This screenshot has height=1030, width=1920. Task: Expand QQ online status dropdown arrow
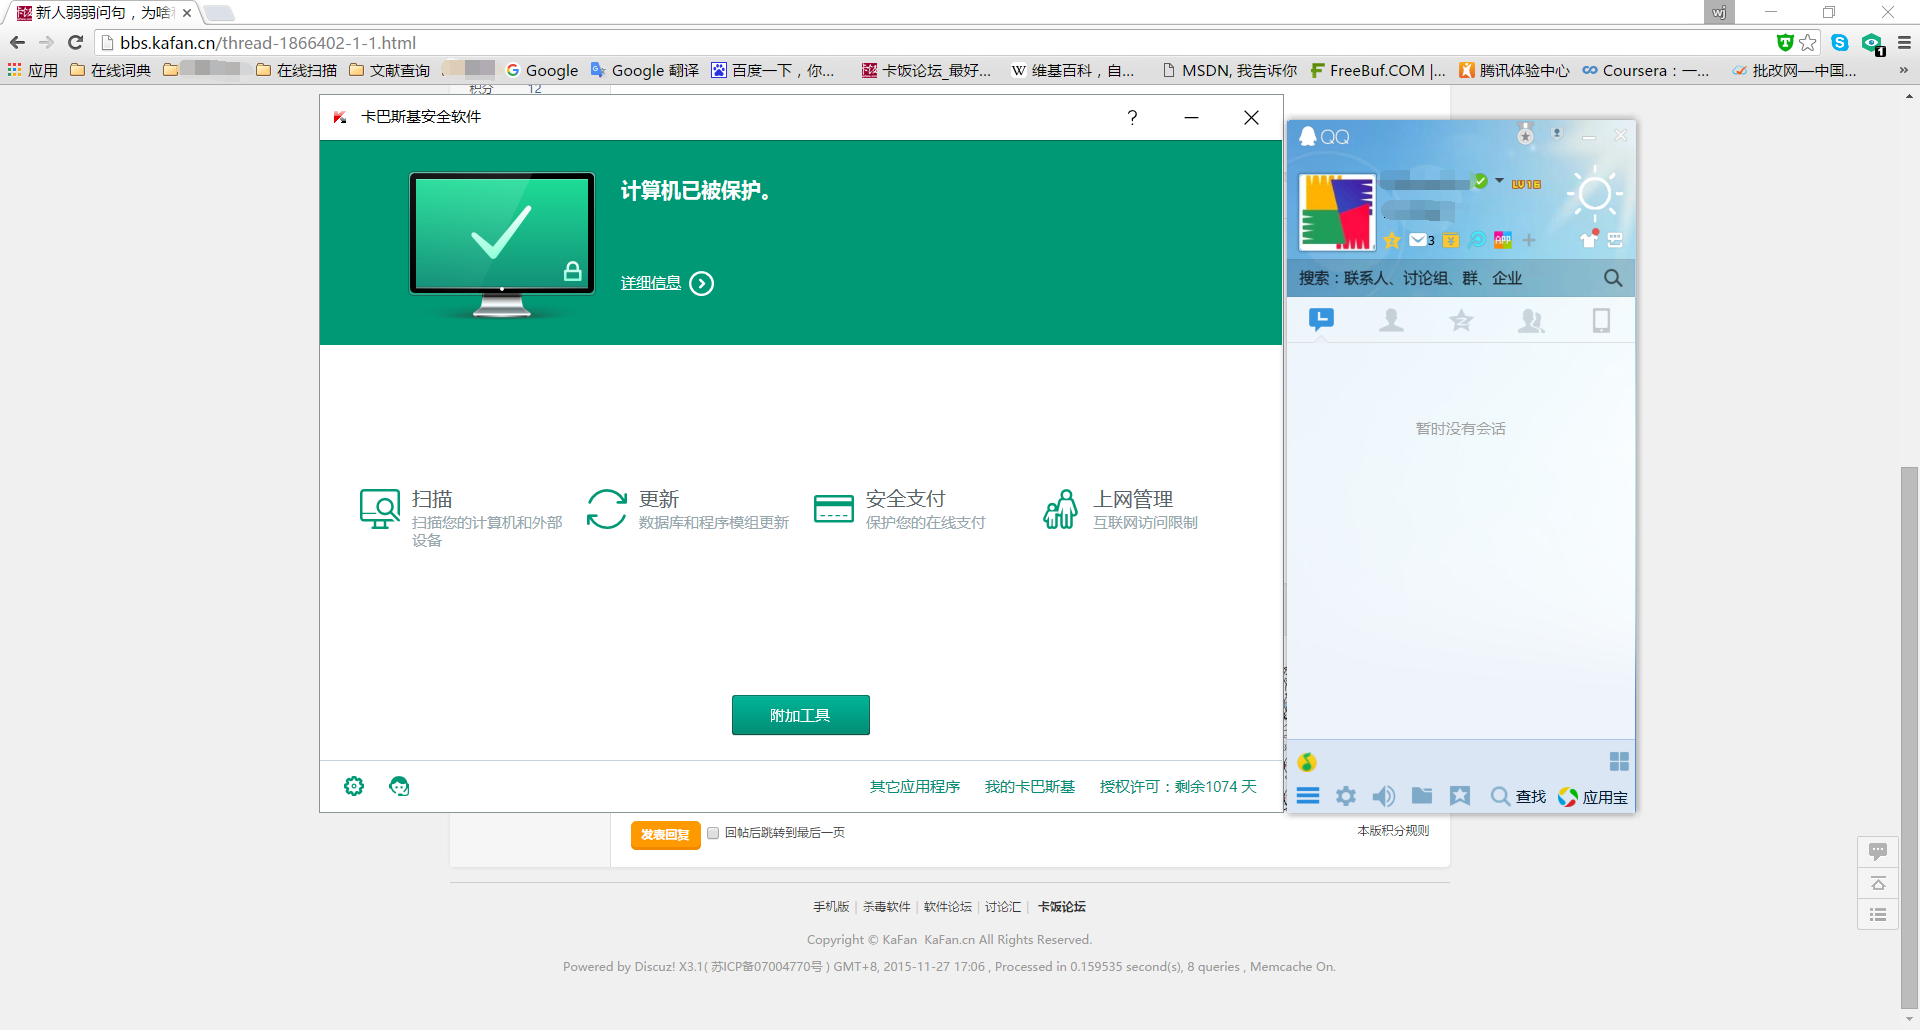pyautogui.click(x=1499, y=181)
